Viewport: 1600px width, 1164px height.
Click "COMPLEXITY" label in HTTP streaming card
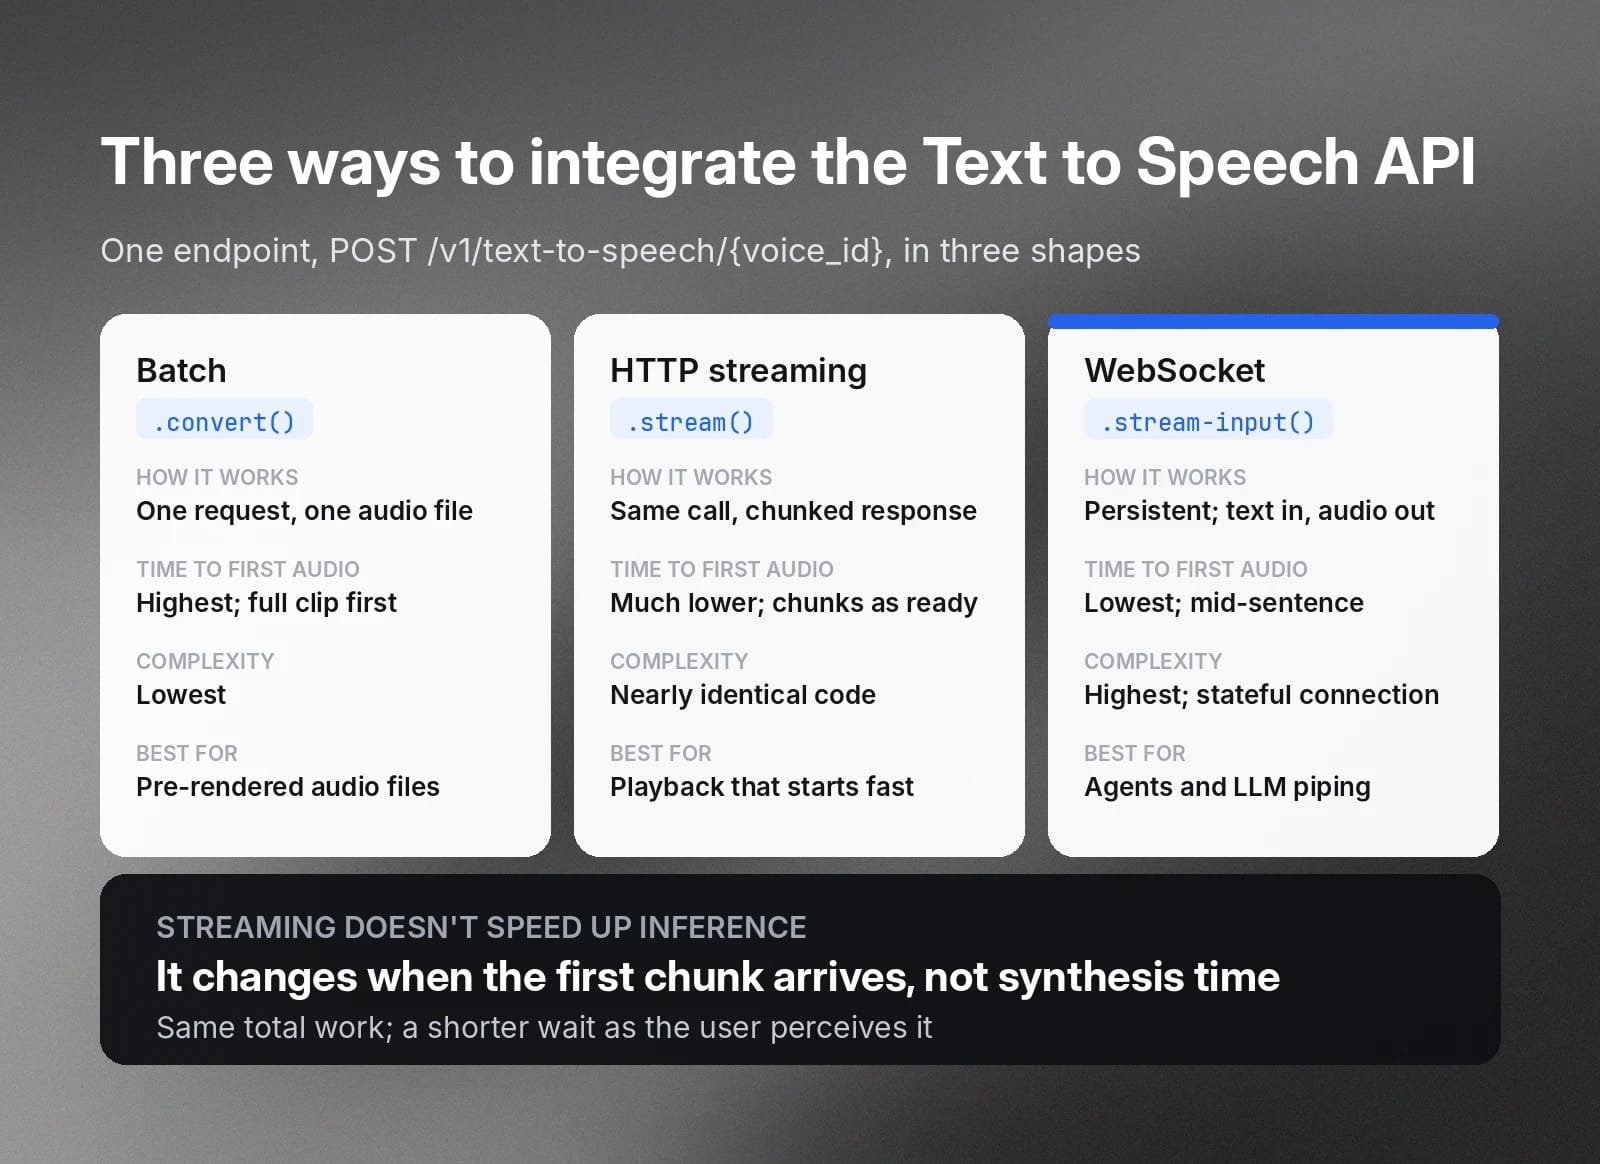pyautogui.click(x=679, y=661)
